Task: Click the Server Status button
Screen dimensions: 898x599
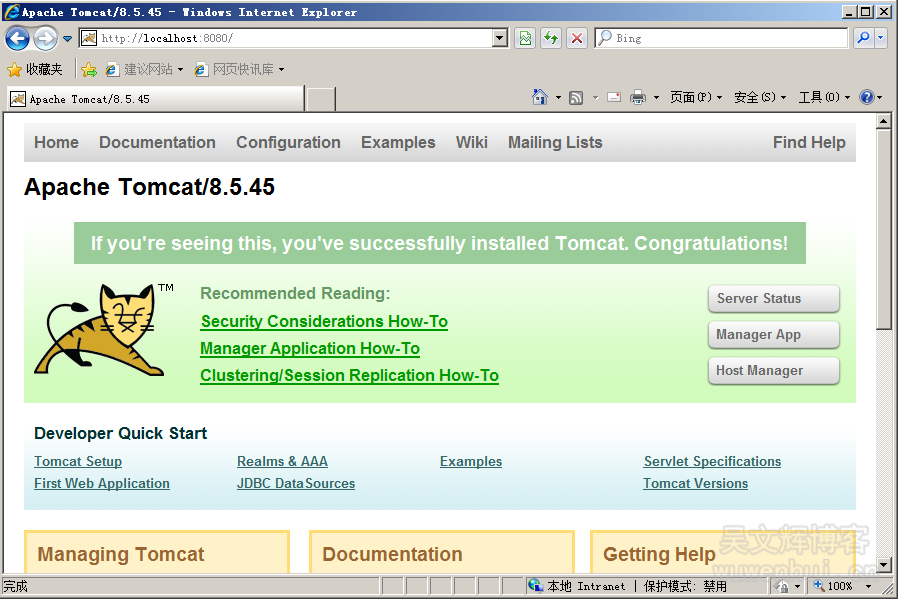Action: coord(773,299)
